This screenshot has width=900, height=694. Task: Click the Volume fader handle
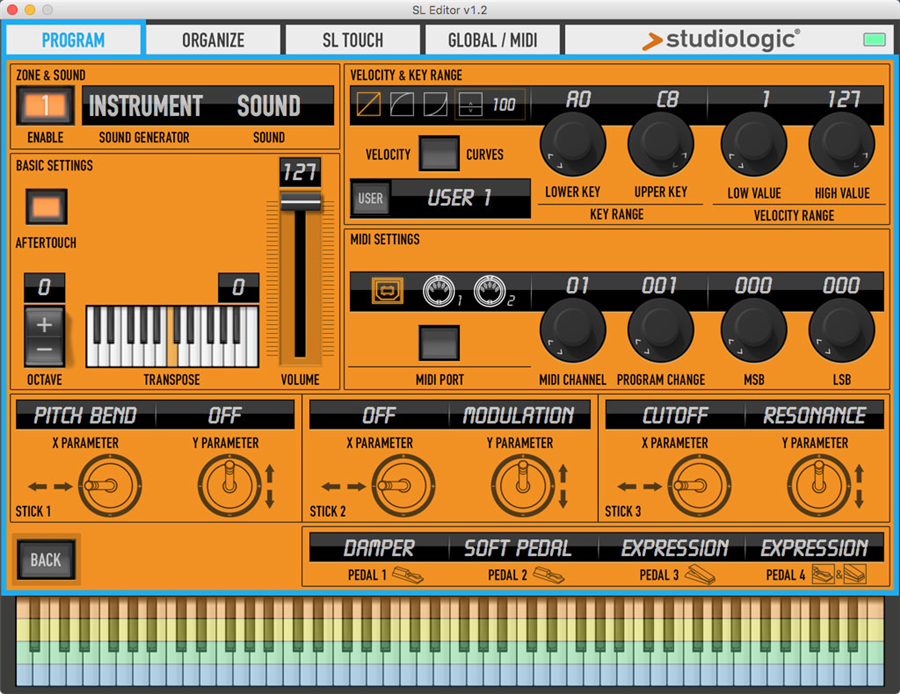click(x=299, y=201)
